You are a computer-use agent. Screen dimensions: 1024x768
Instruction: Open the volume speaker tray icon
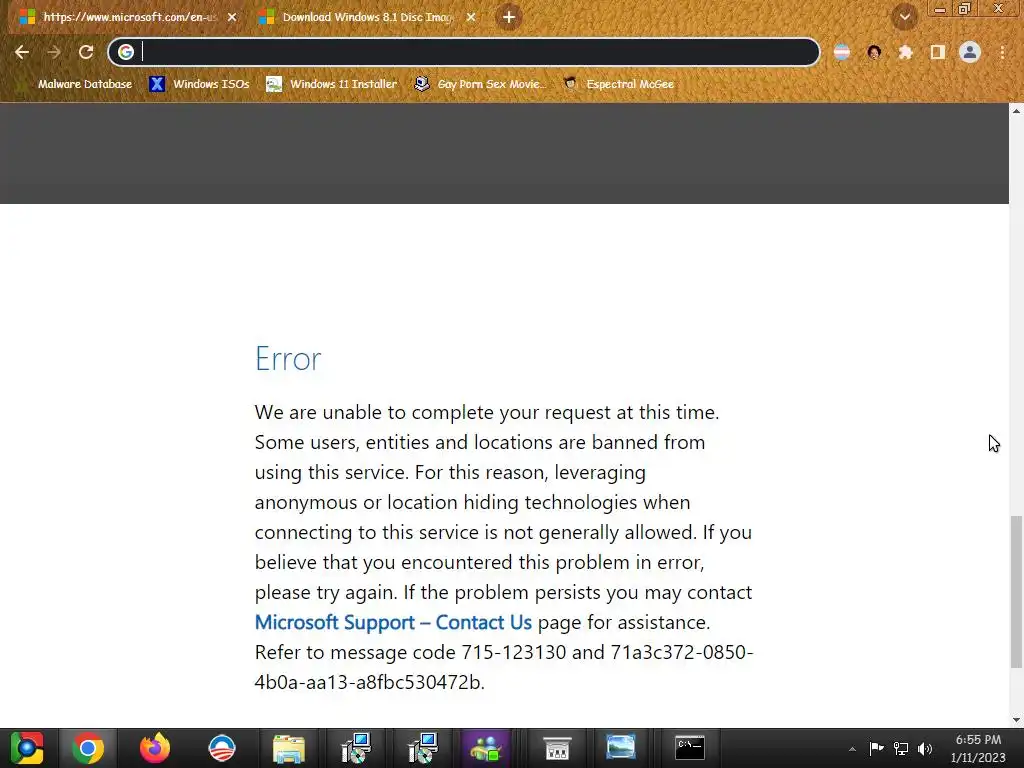point(925,748)
